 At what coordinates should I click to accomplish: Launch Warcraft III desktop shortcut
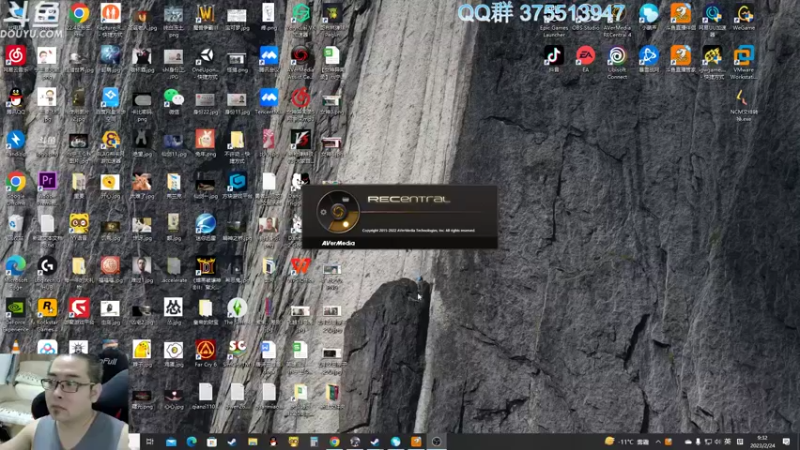206,16
